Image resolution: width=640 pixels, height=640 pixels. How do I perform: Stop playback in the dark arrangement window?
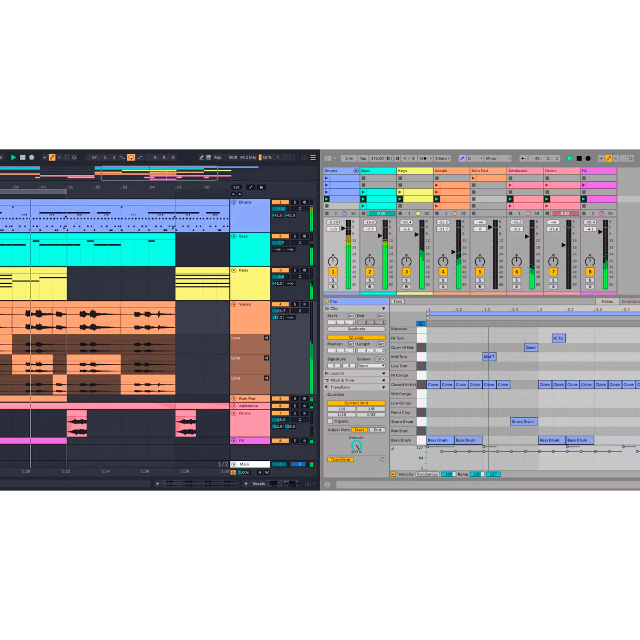coord(22,157)
